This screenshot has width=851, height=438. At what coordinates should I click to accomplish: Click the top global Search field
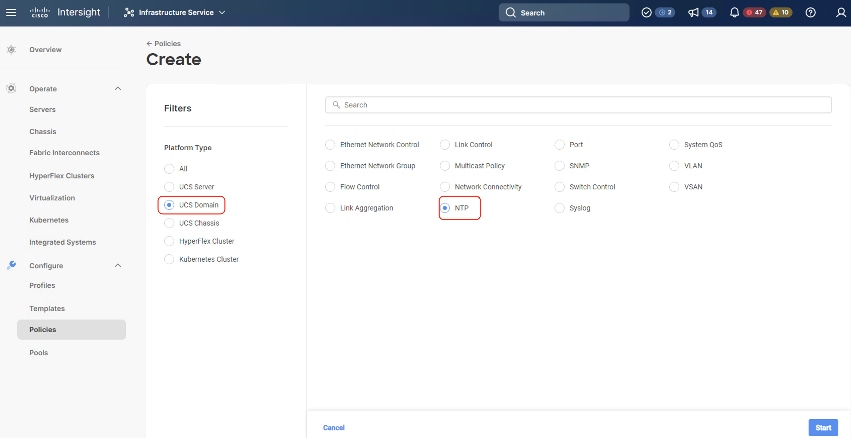pyautogui.click(x=564, y=12)
